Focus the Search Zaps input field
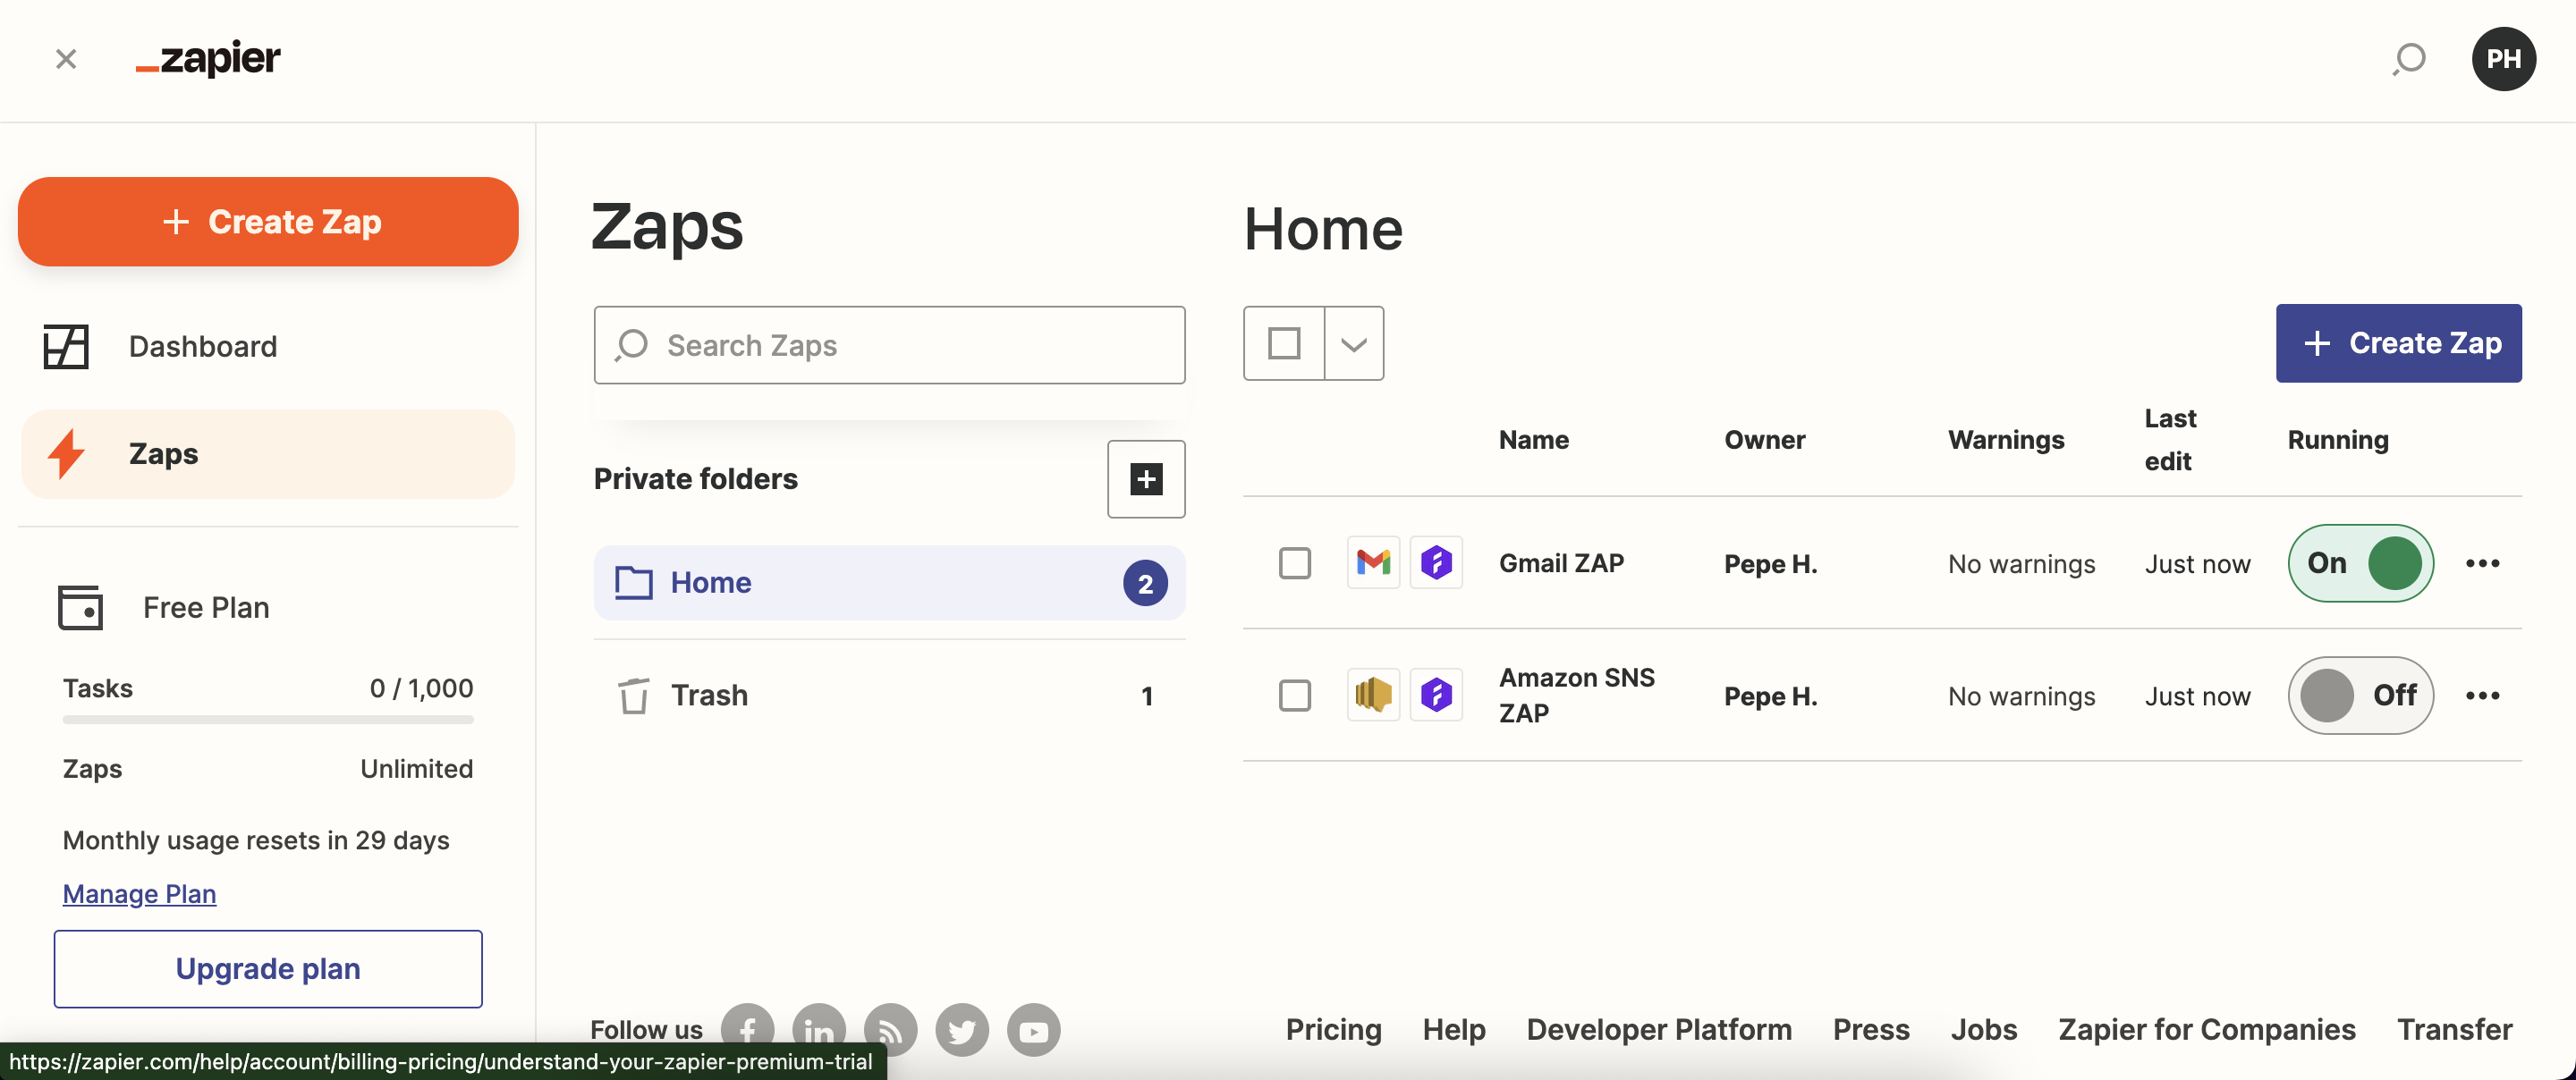The width and height of the screenshot is (2576, 1080). pos(889,345)
